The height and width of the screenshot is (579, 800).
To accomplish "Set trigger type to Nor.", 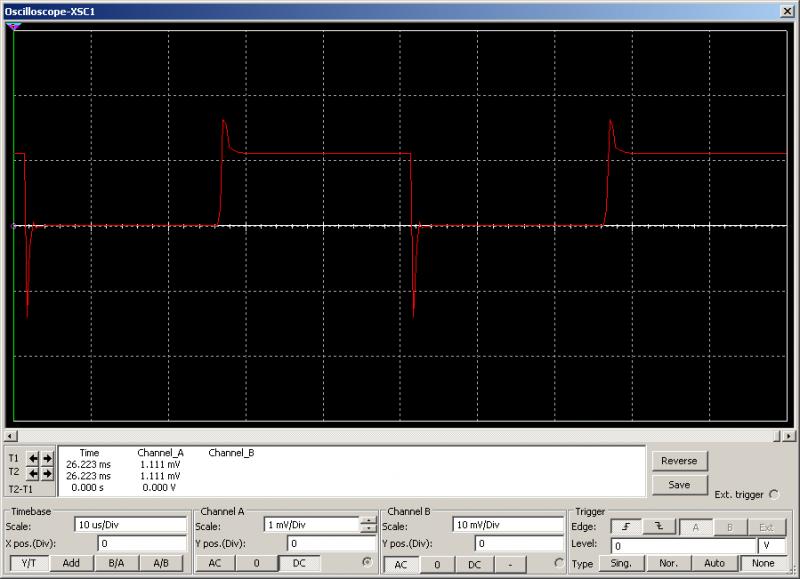I will (x=668, y=563).
